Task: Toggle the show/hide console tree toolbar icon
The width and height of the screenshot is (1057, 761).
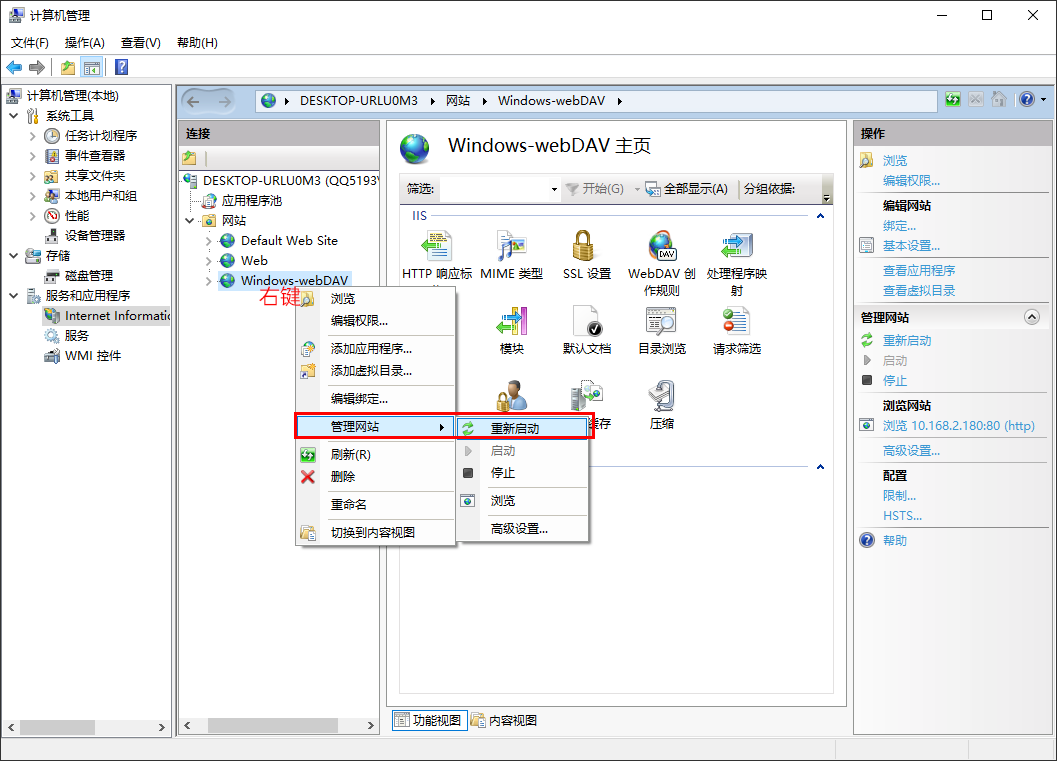Action: (x=91, y=67)
